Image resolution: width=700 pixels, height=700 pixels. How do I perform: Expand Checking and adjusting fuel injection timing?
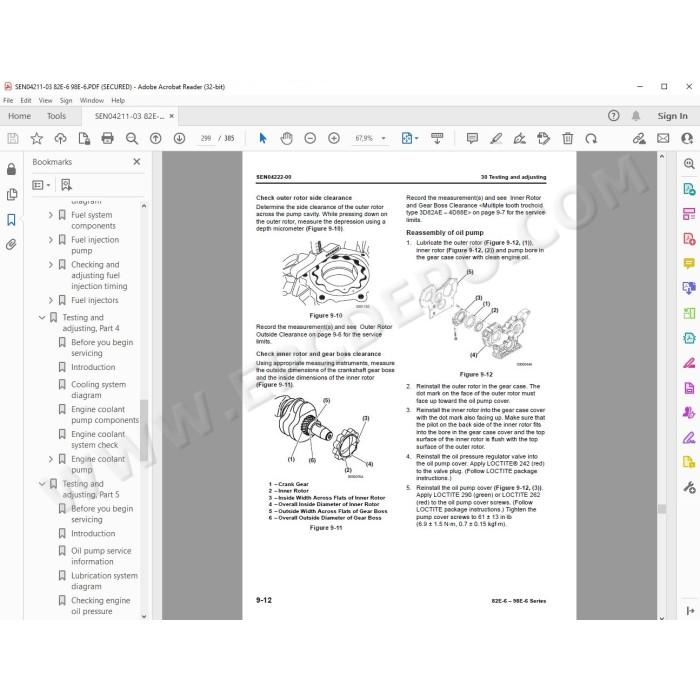click(50, 265)
